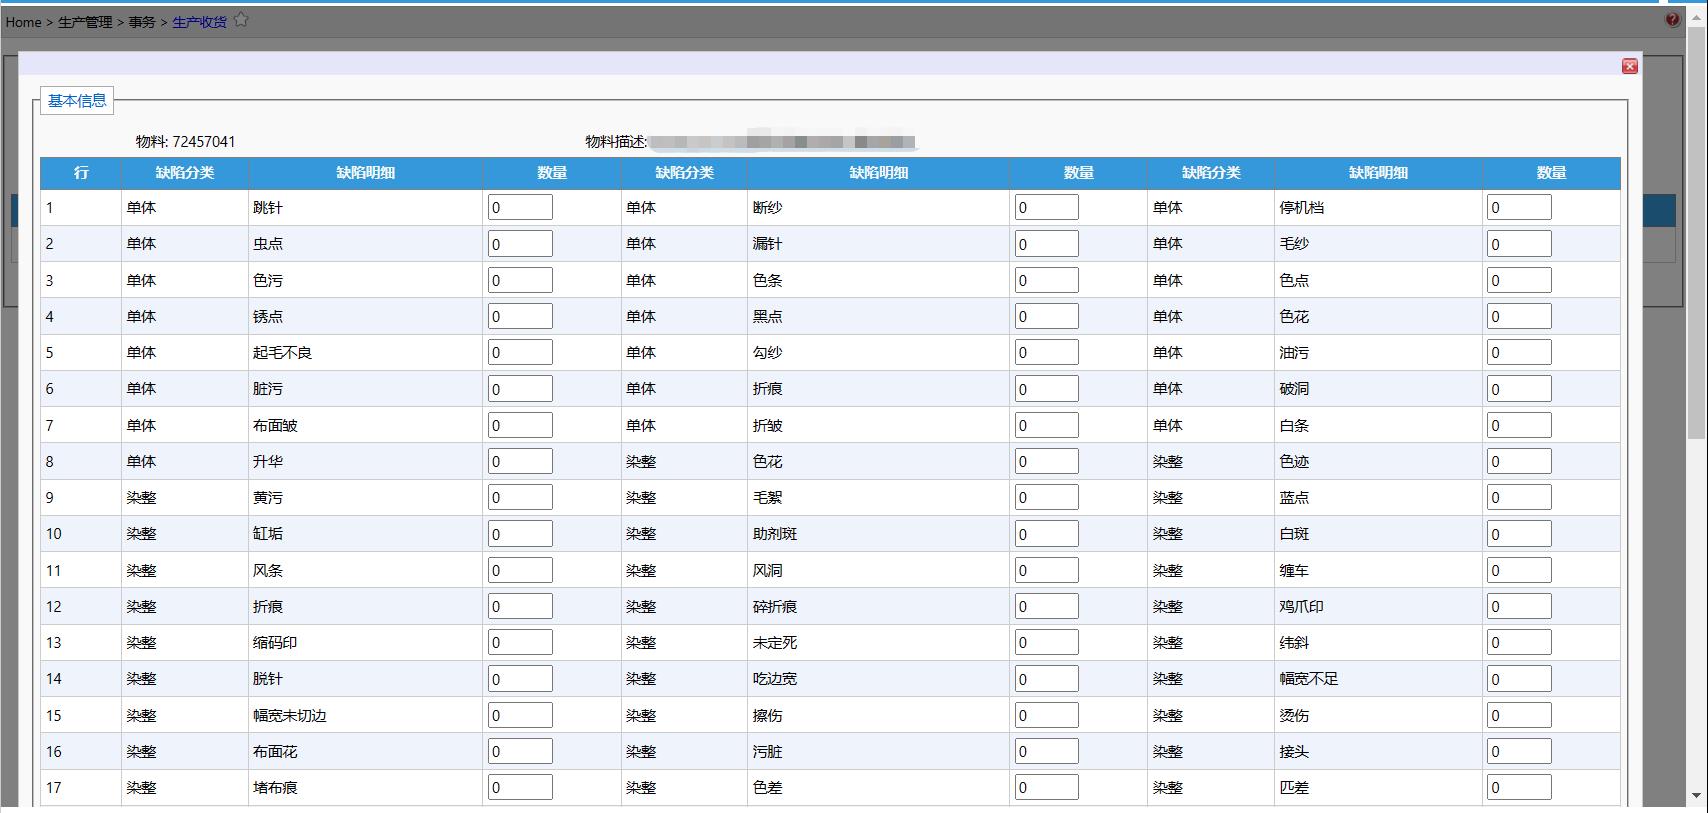Click quantity field for 蓝点
Screen dimensions: 1708x813
(1519, 497)
